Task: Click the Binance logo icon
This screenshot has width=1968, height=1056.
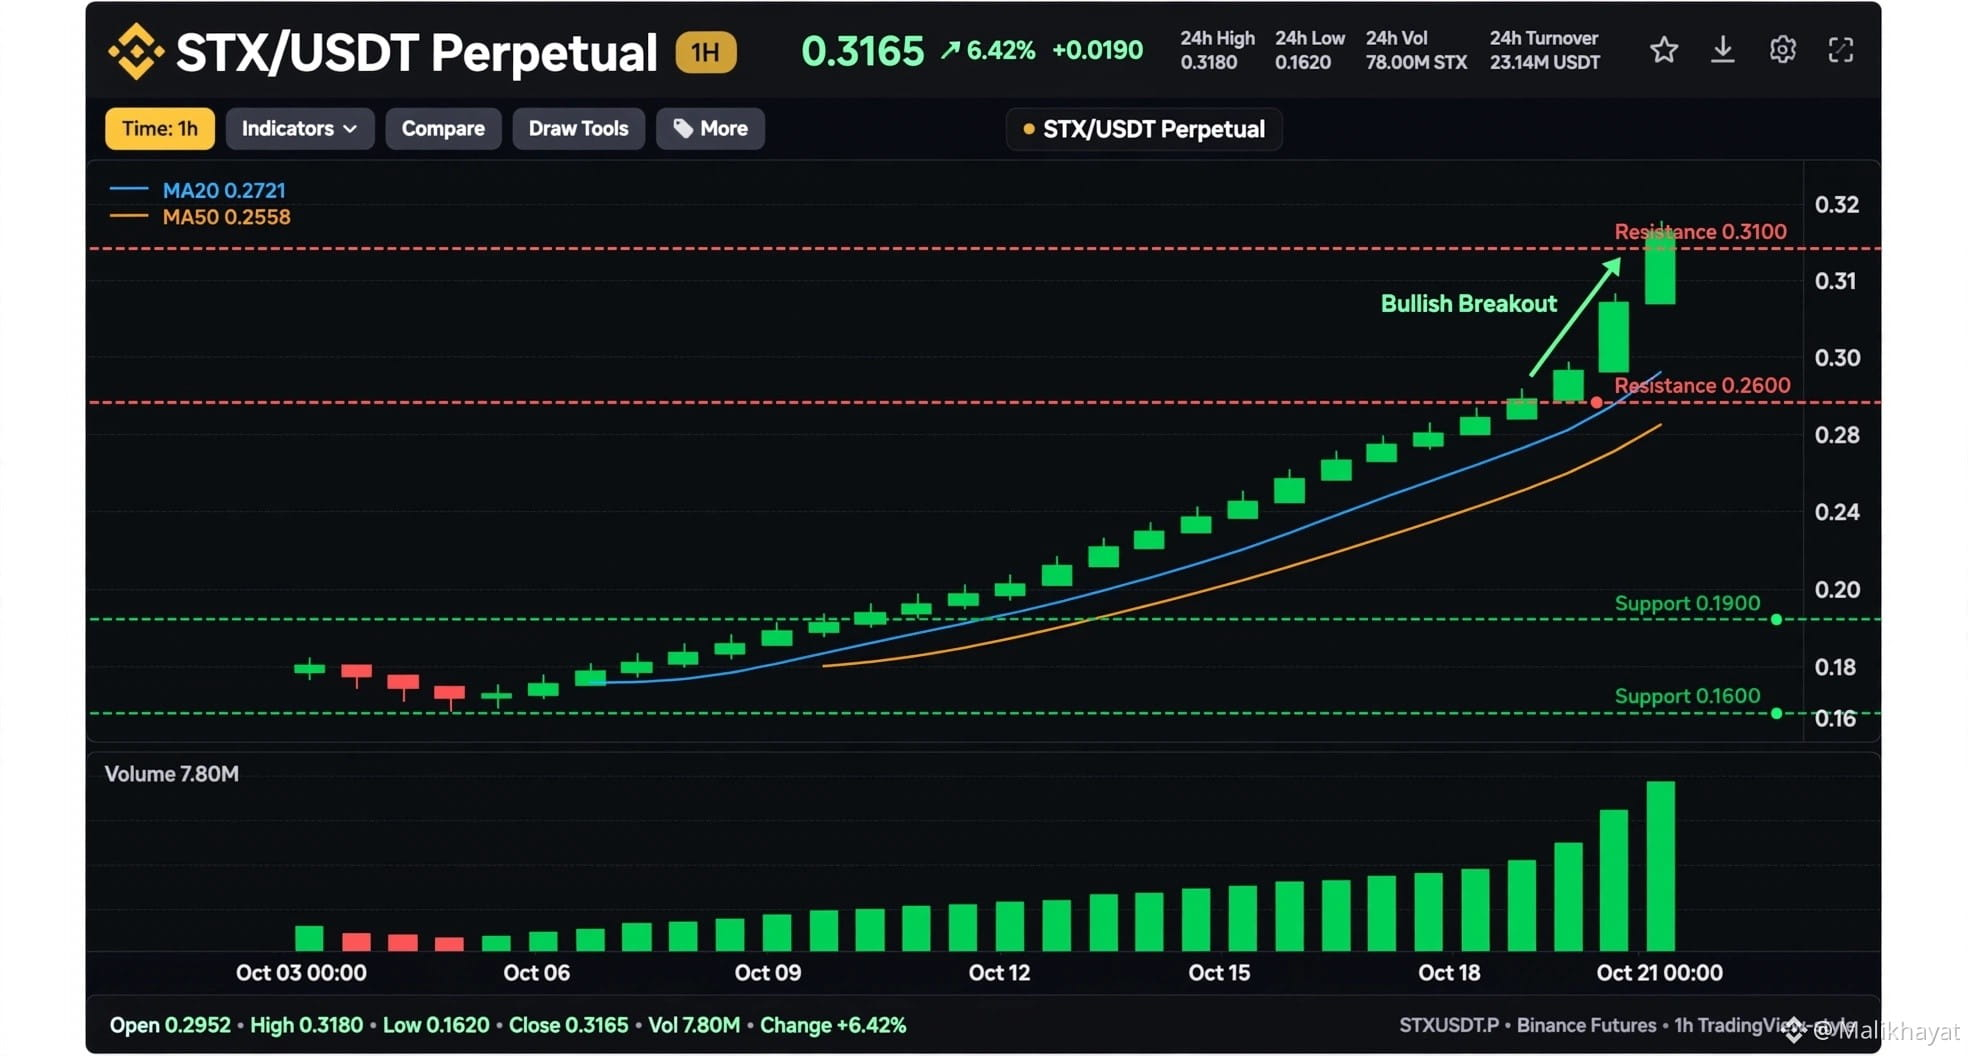Action: pos(136,51)
